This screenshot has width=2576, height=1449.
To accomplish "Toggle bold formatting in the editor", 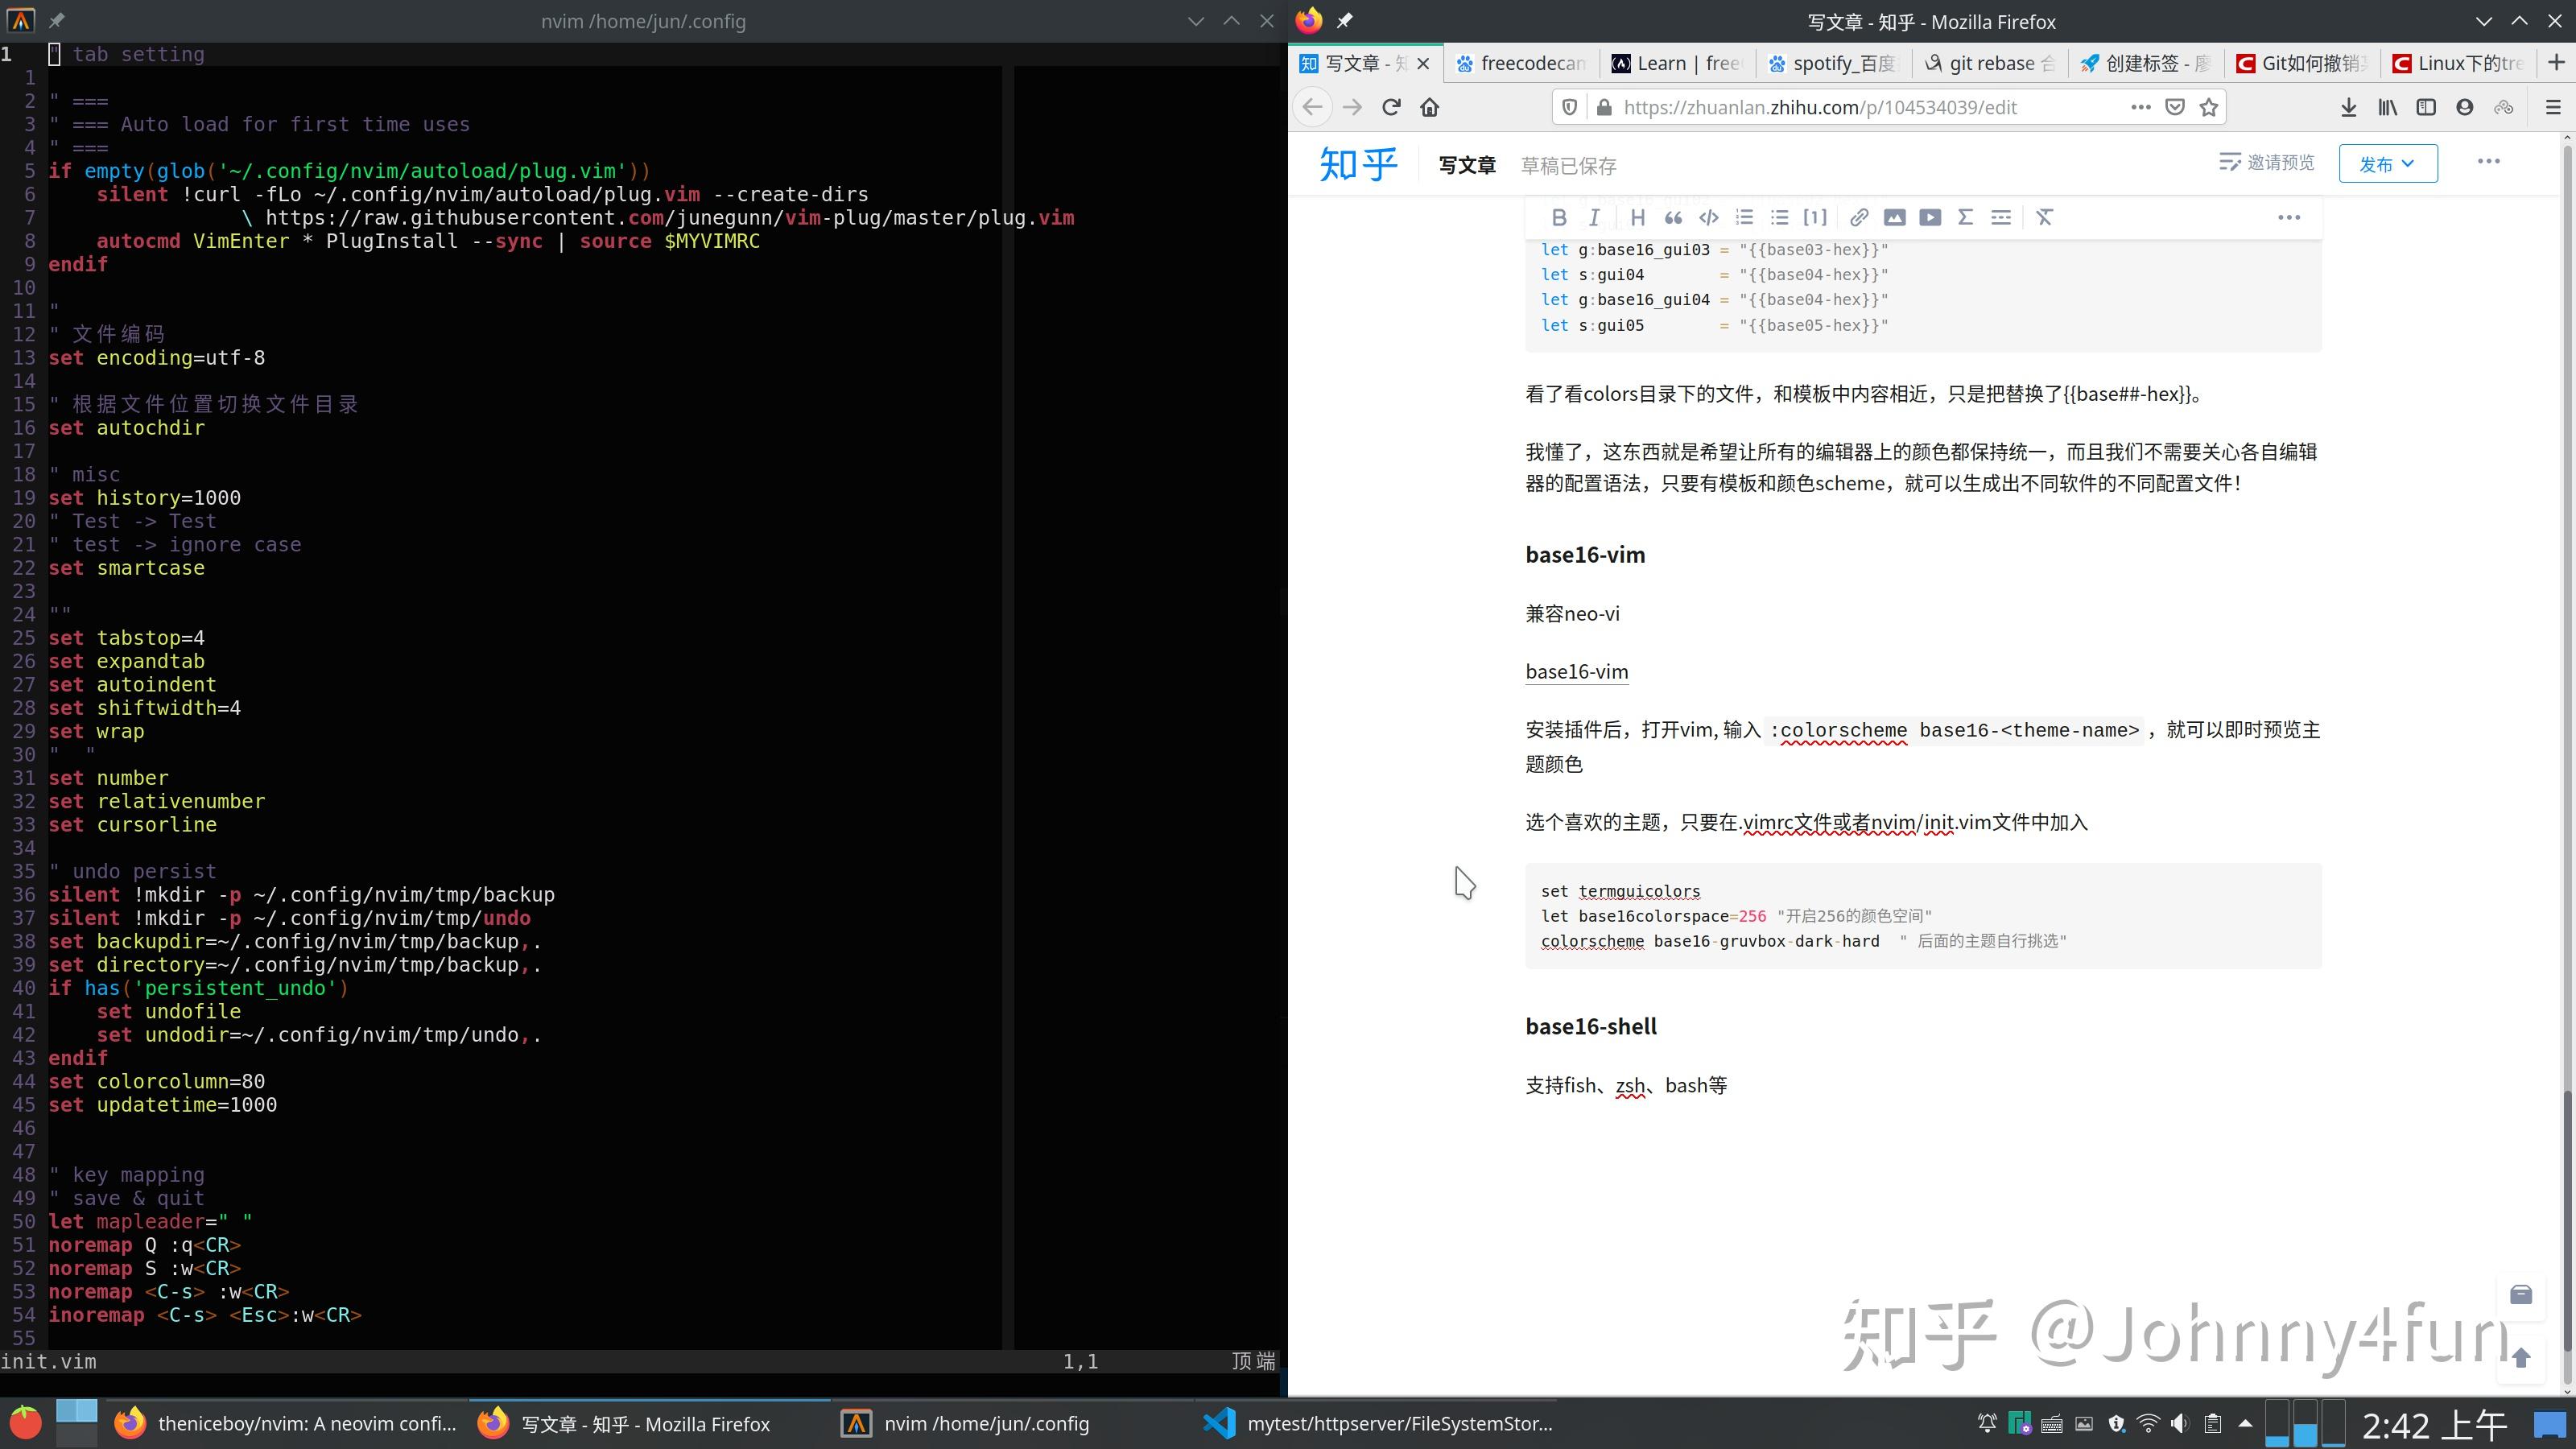I will point(1559,217).
